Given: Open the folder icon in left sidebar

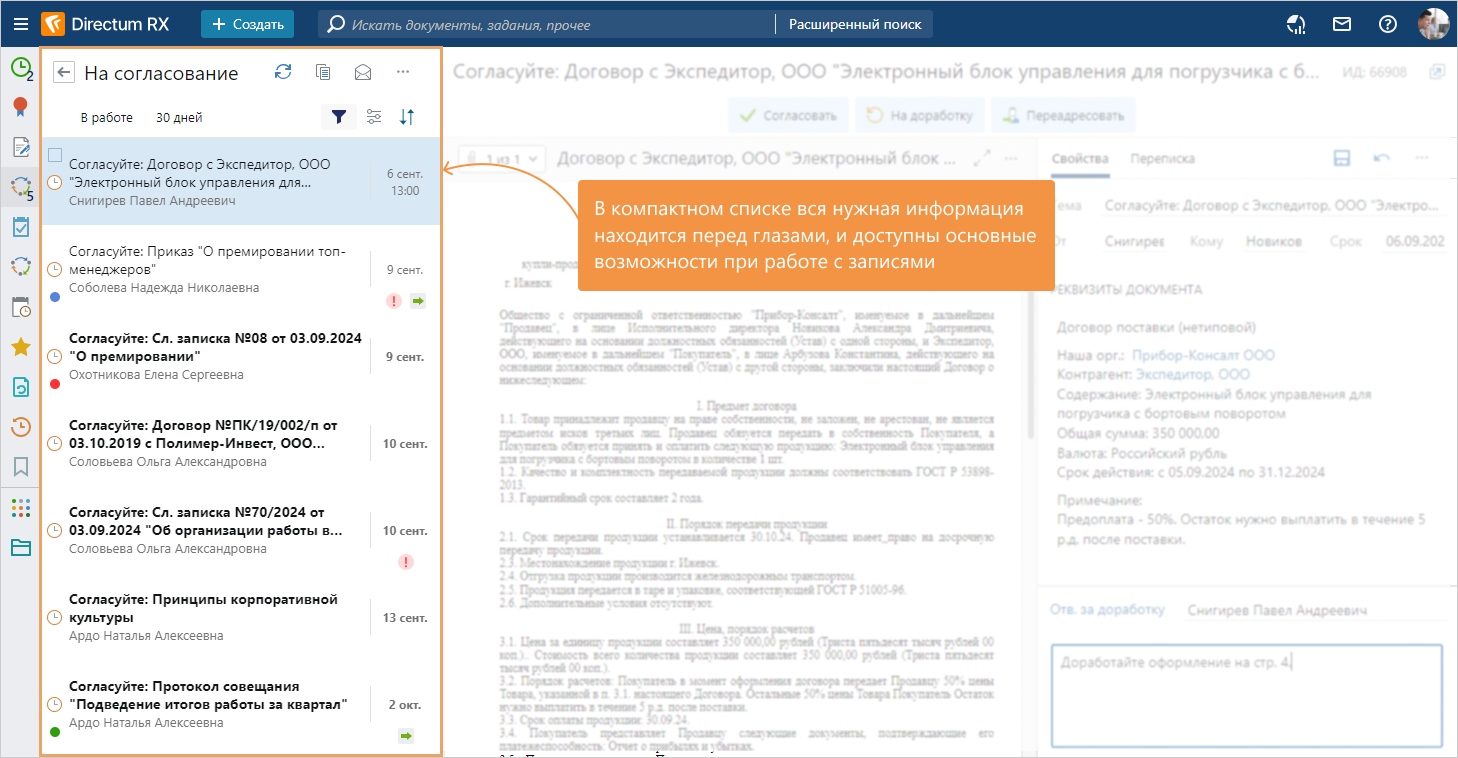Looking at the screenshot, I should 21,547.
